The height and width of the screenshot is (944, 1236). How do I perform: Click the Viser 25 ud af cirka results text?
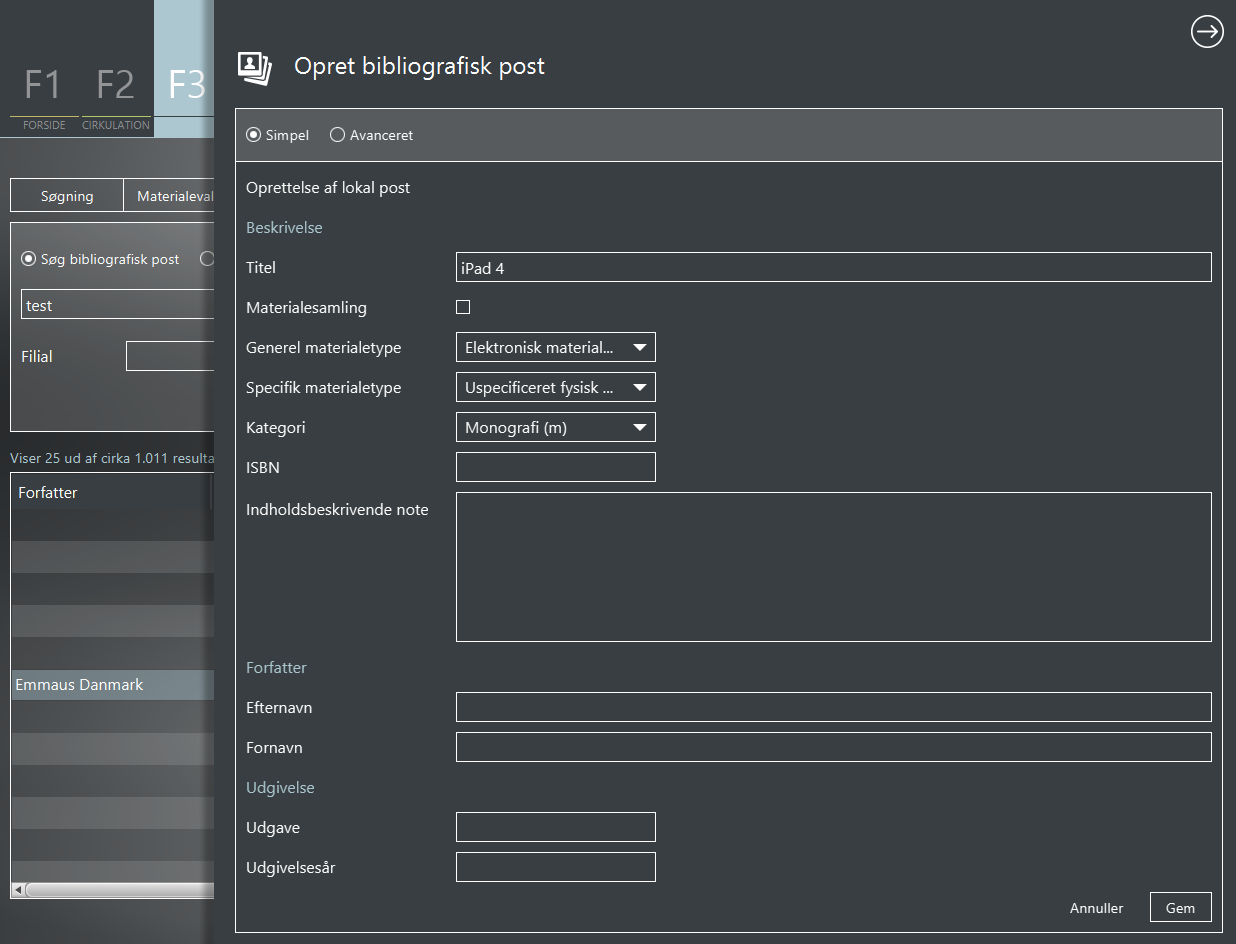click(x=112, y=458)
